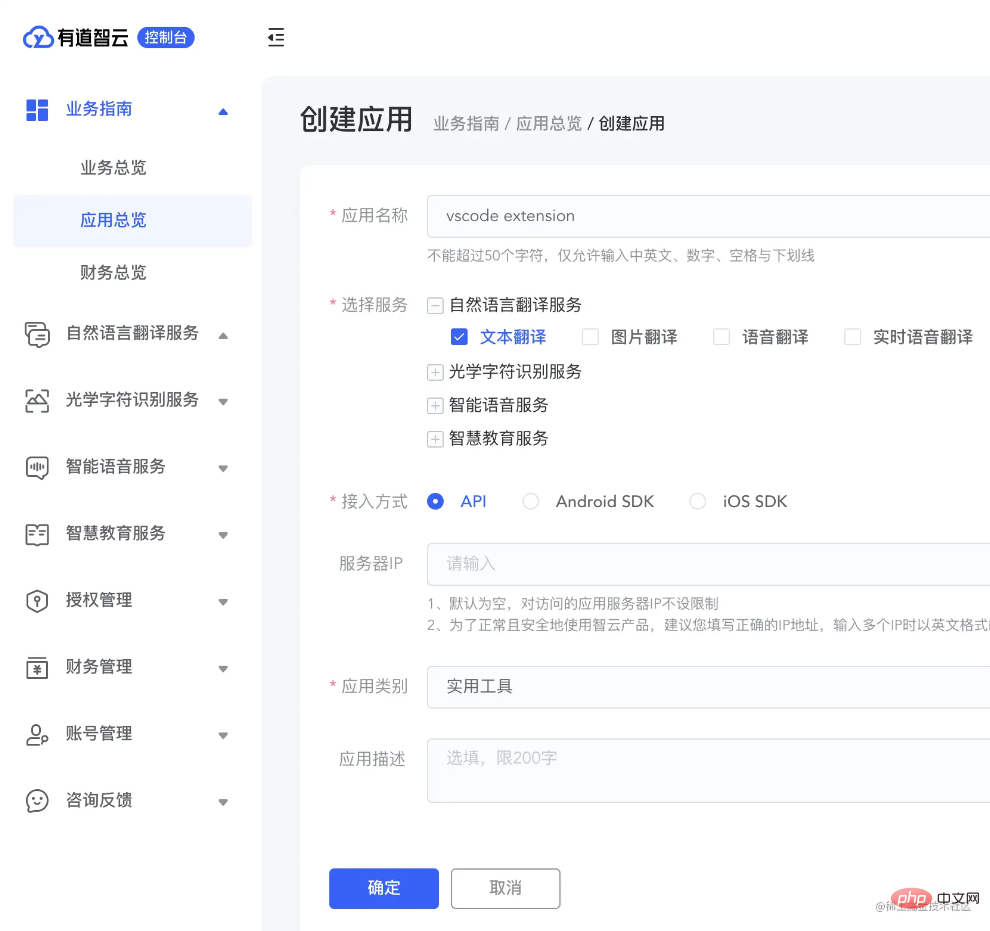The width and height of the screenshot is (990, 931).
Task: Expand the 光学字符识别服务 tree node
Action: pos(435,372)
